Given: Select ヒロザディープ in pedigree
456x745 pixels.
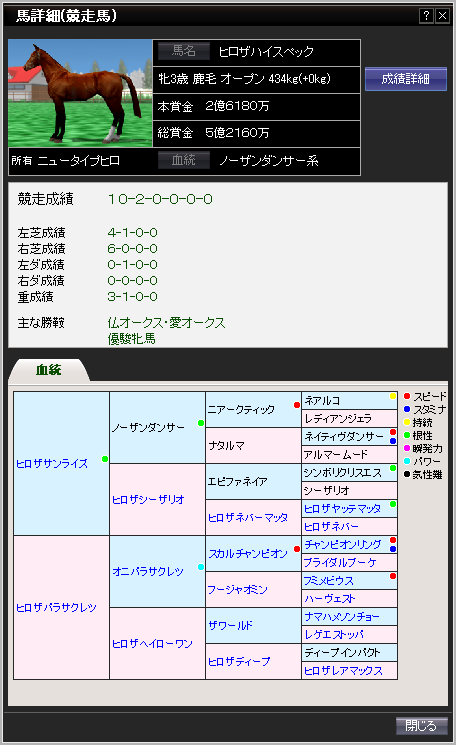Looking at the screenshot, I should click(239, 661).
